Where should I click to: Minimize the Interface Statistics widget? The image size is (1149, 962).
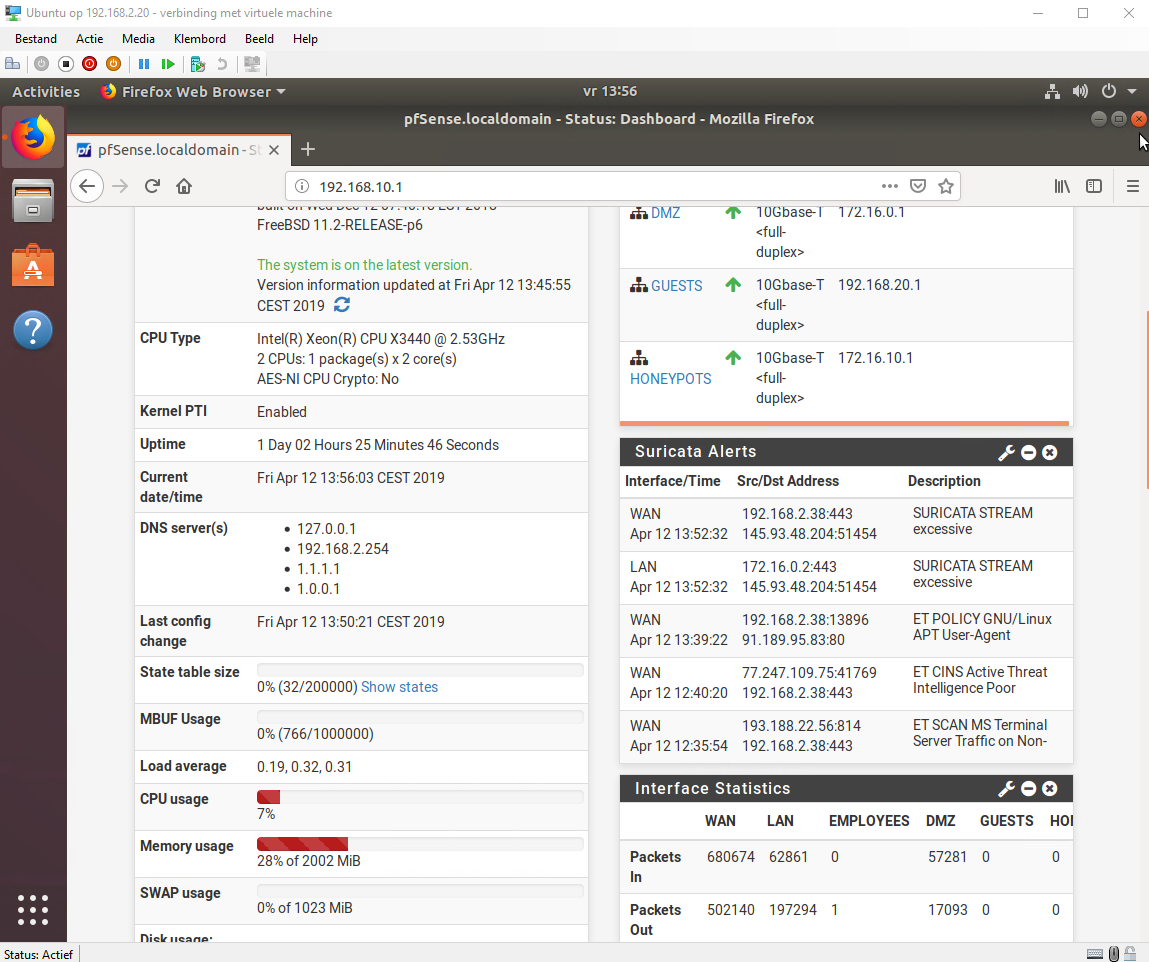tap(1028, 790)
